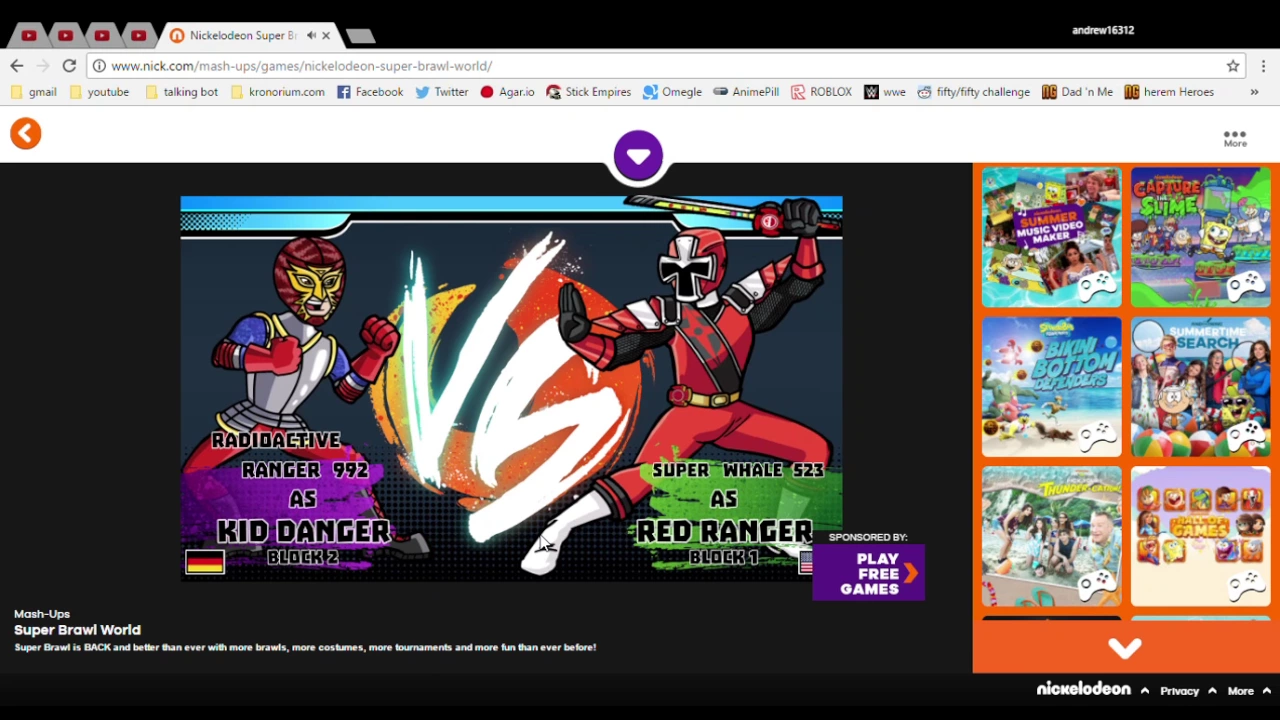Open the More footer menu
Image resolution: width=1280 pixels, height=720 pixels.
pyautogui.click(x=1240, y=691)
